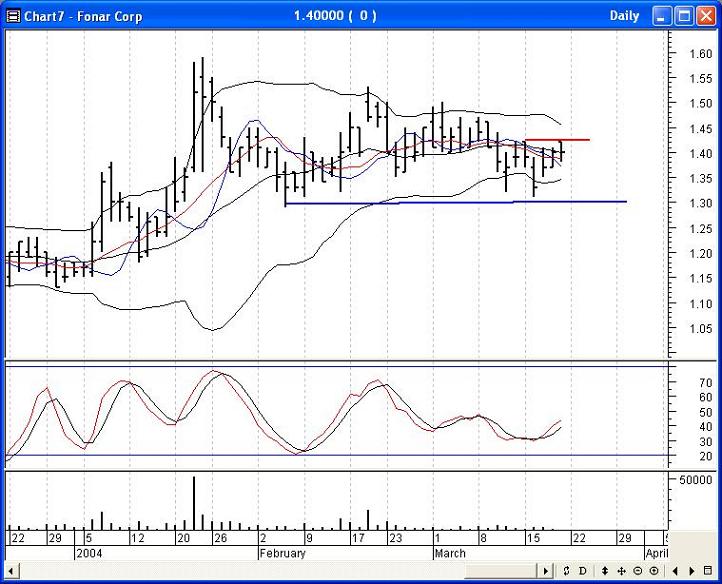The height and width of the screenshot is (584, 722).
Task: Click the horizontal scrollbar thumb
Action: [501, 571]
